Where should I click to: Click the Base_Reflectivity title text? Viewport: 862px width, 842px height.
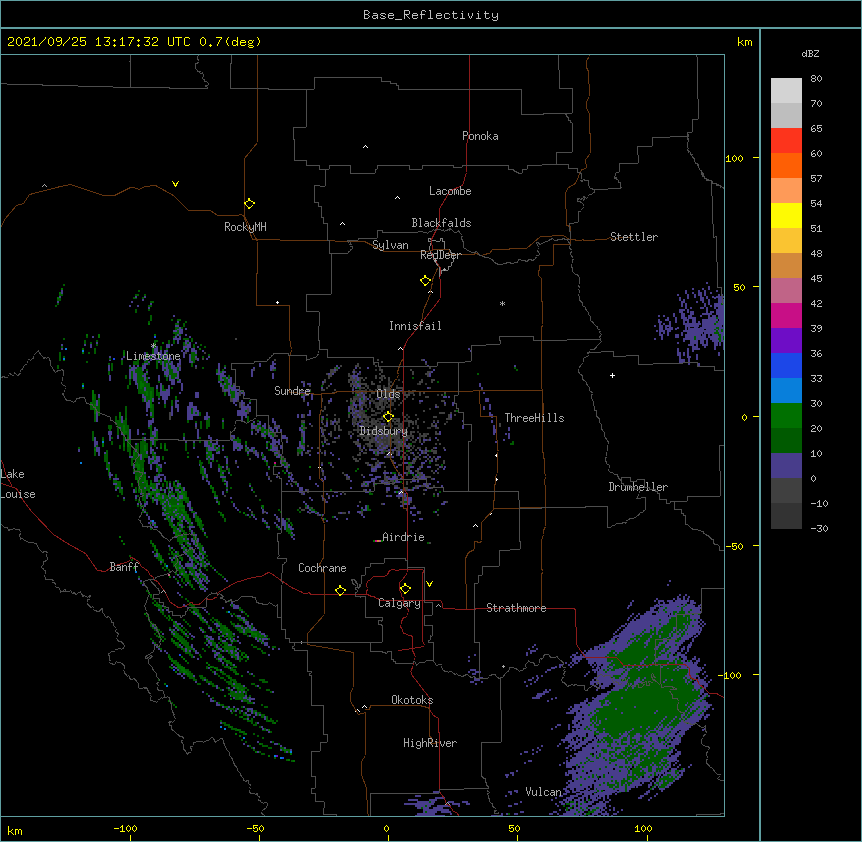coord(431,15)
